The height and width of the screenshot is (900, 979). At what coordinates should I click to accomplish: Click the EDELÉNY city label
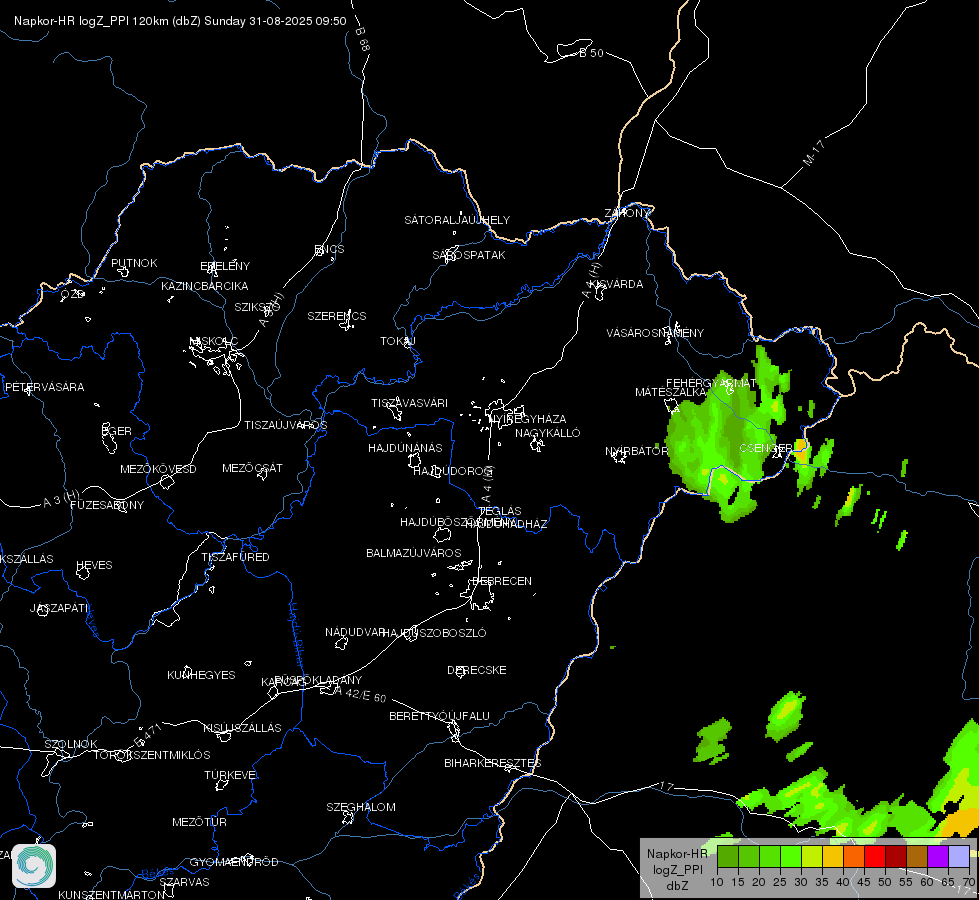point(225,265)
